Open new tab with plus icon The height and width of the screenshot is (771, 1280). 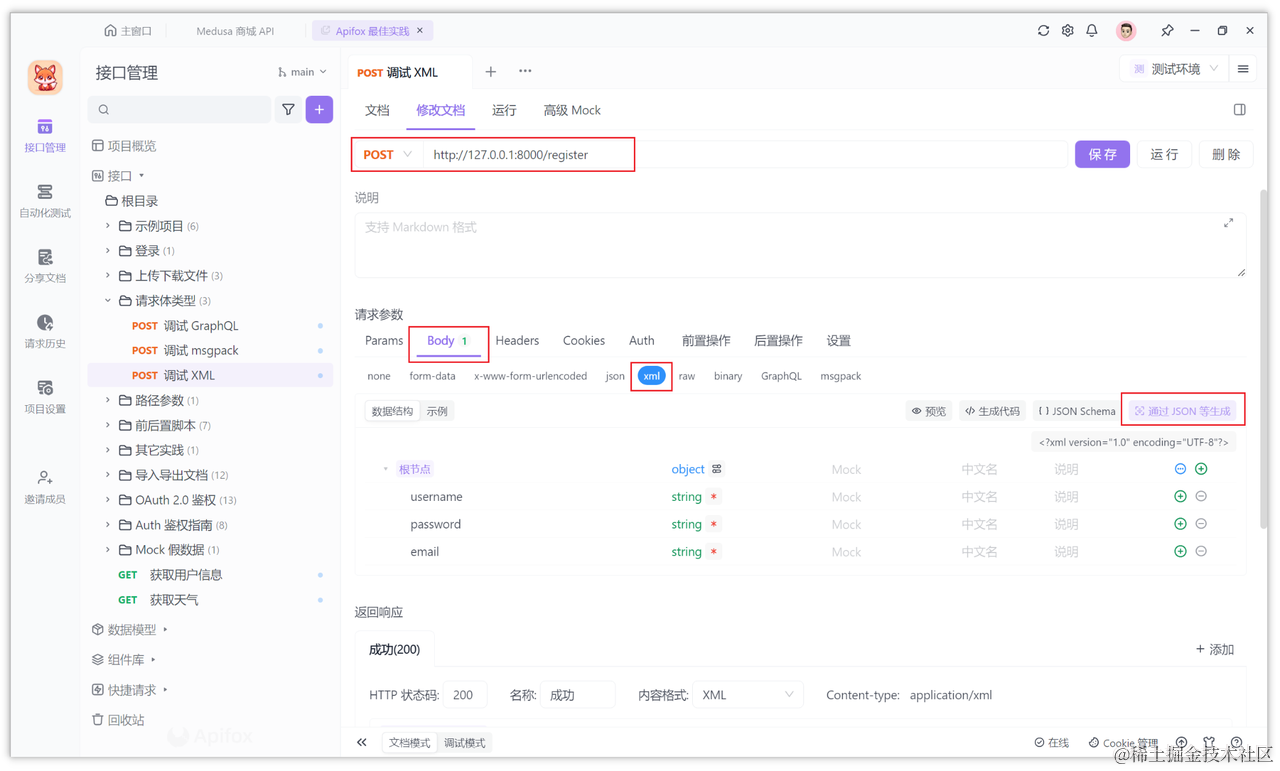click(x=490, y=72)
